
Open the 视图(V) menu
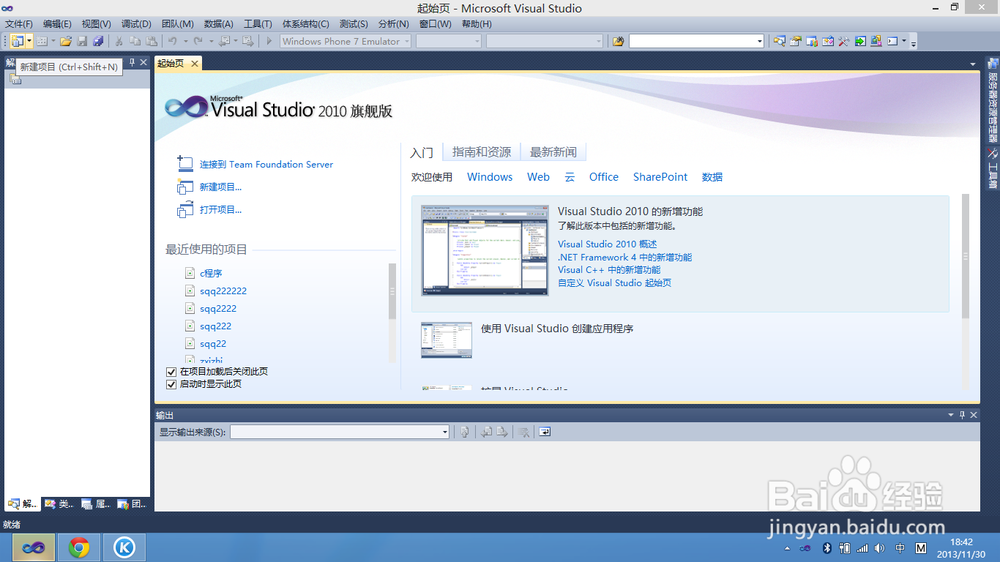[96, 24]
